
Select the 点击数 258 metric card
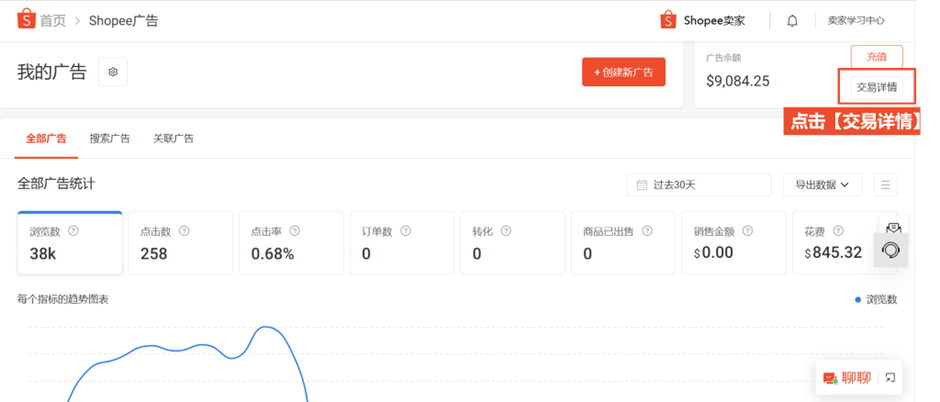(x=180, y=243)
